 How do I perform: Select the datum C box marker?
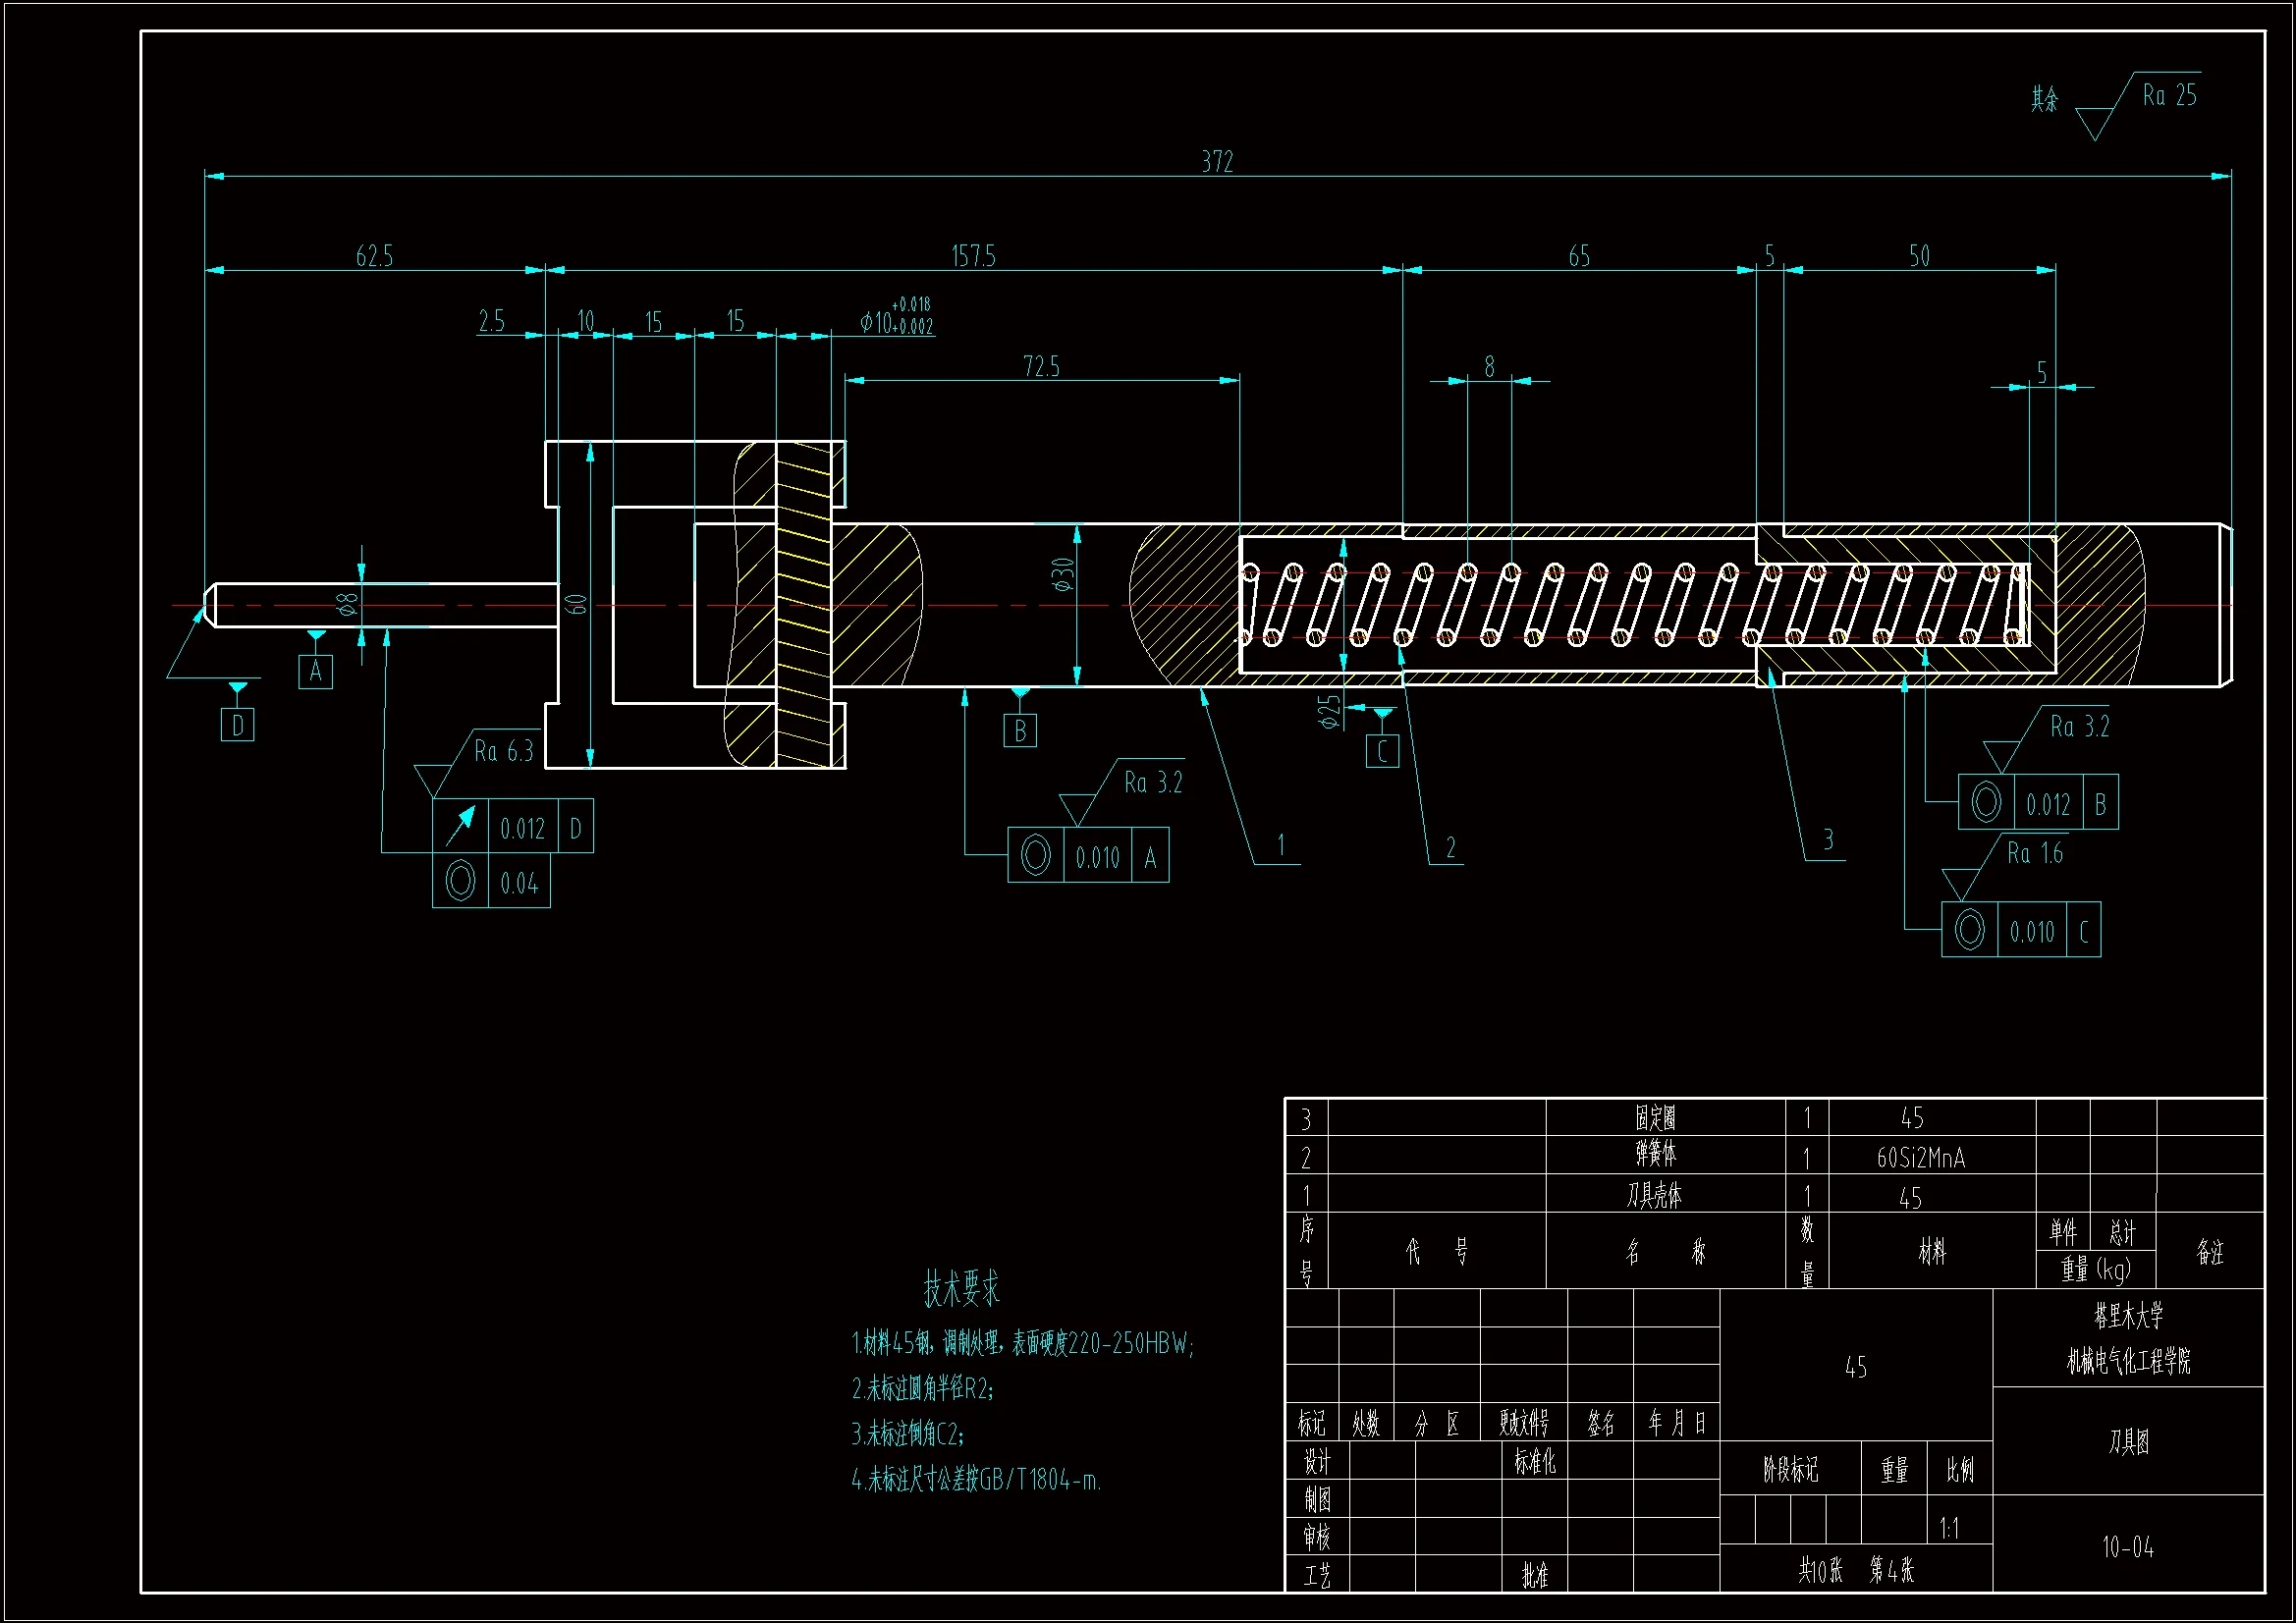pyautogui.click(x=1382, y=751)
